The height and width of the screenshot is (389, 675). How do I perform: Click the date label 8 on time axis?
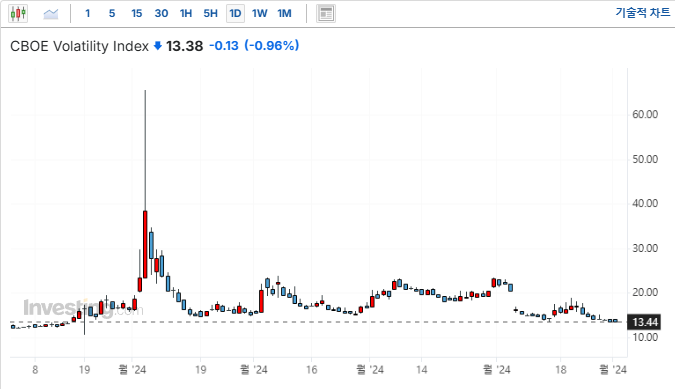35,370
